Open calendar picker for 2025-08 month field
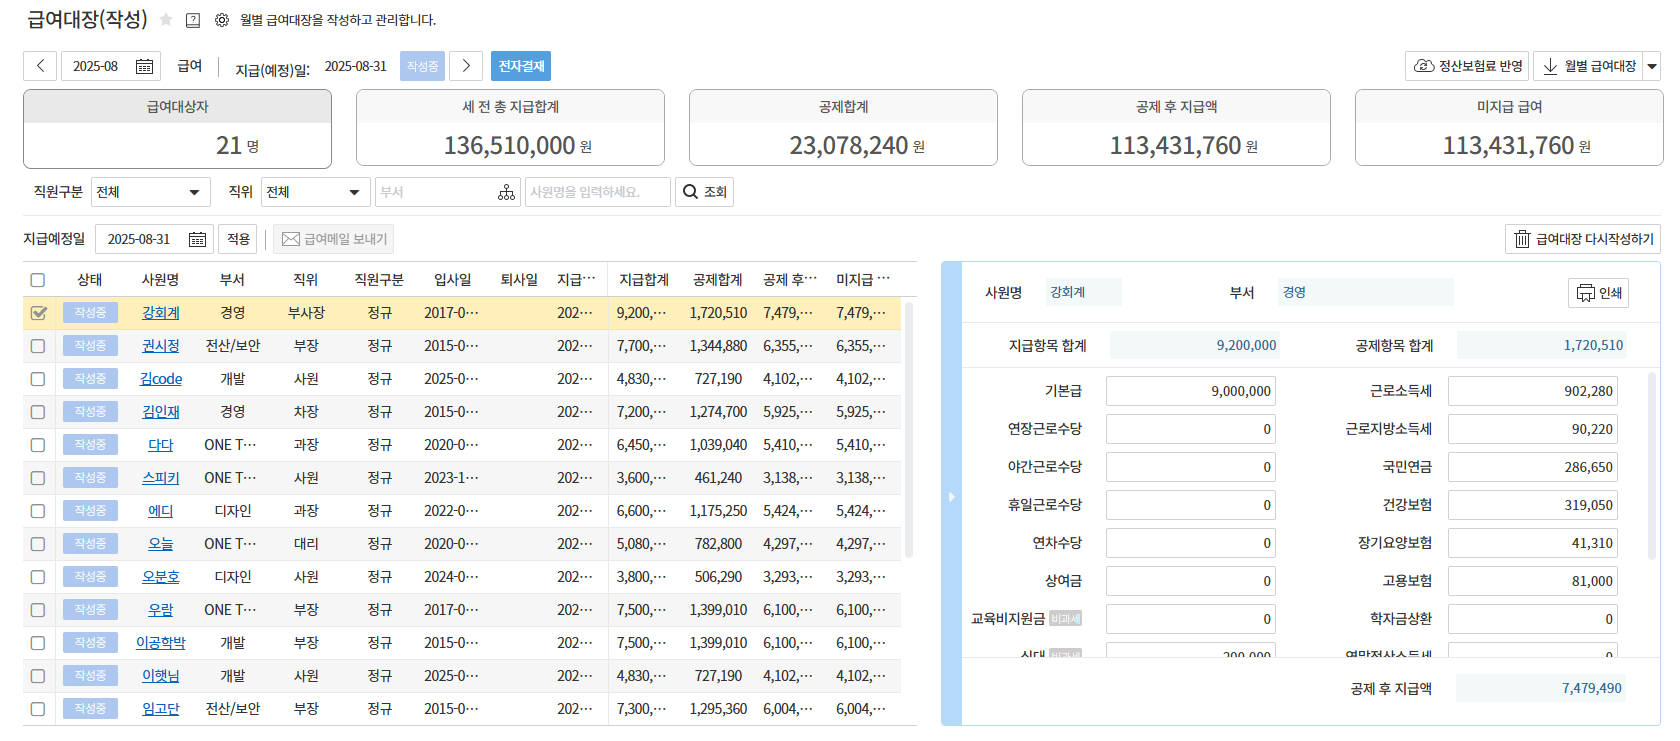 (144, 66)
